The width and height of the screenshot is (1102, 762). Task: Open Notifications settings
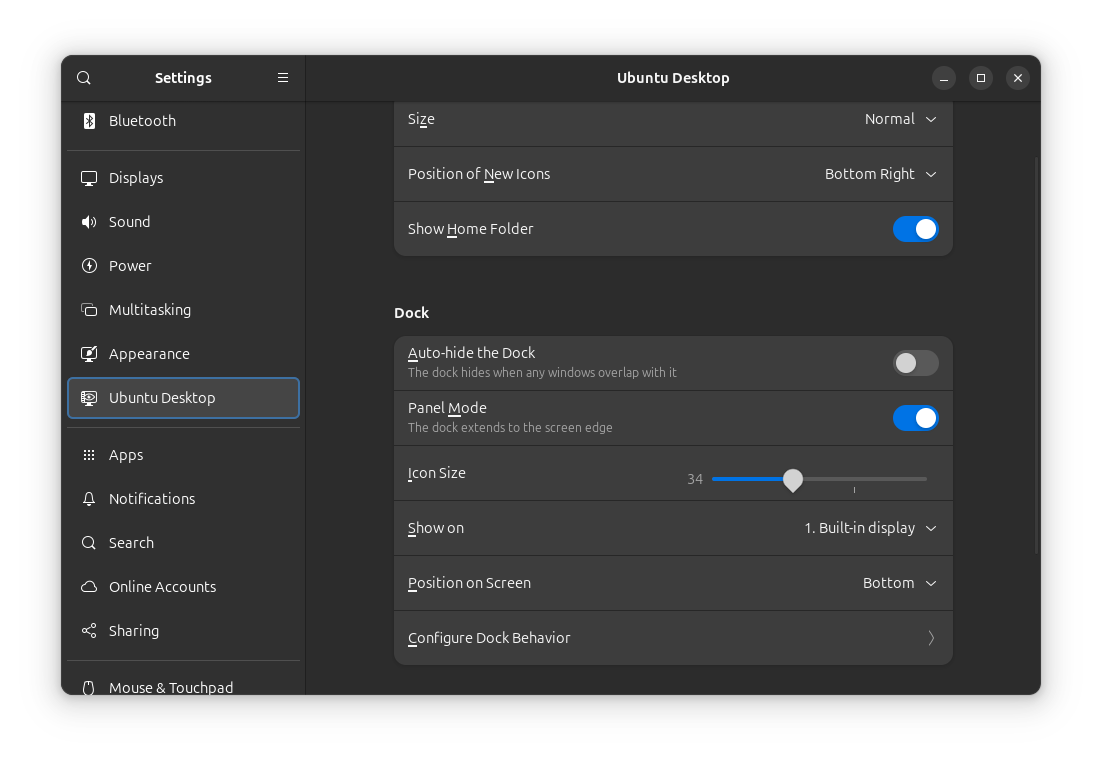183,499
